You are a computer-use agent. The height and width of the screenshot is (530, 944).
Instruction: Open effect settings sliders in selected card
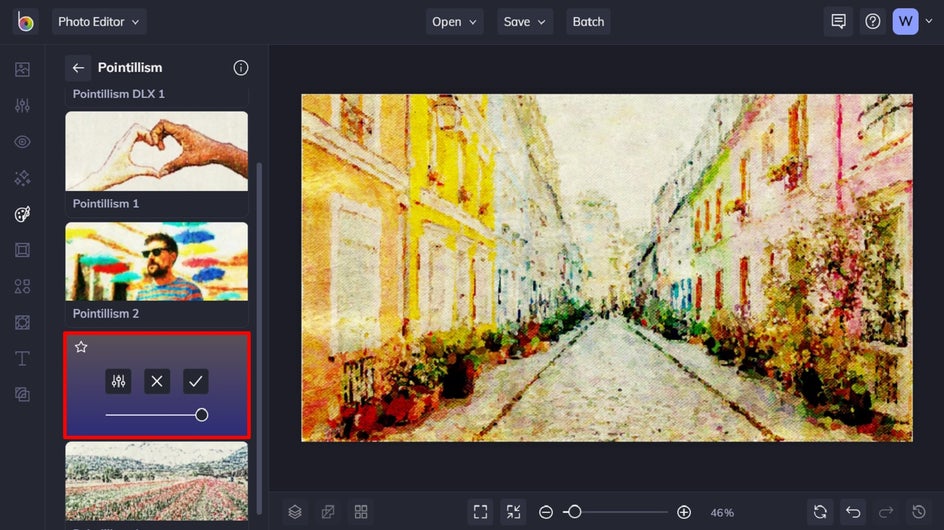(118, 381)
